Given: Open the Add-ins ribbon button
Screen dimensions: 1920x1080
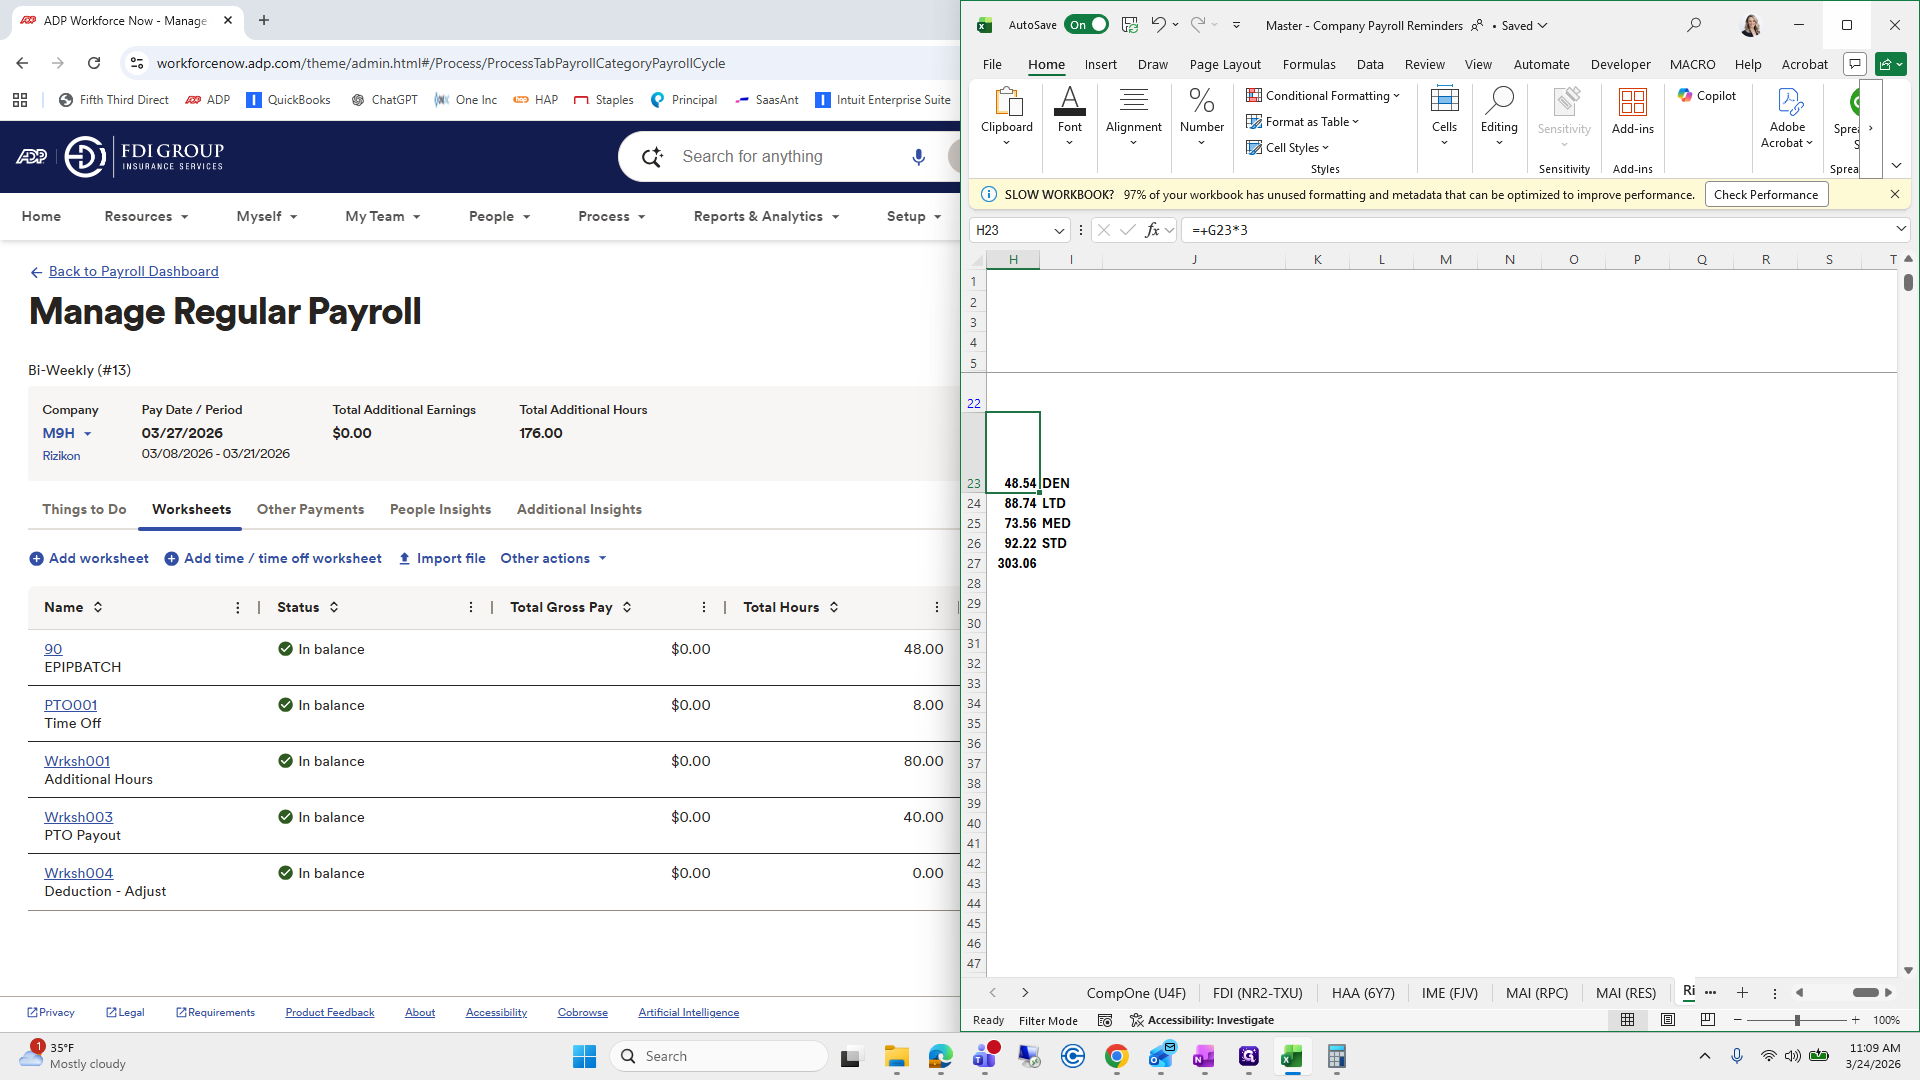Looking at the screenshot, I should click(x=1632, y=110).
